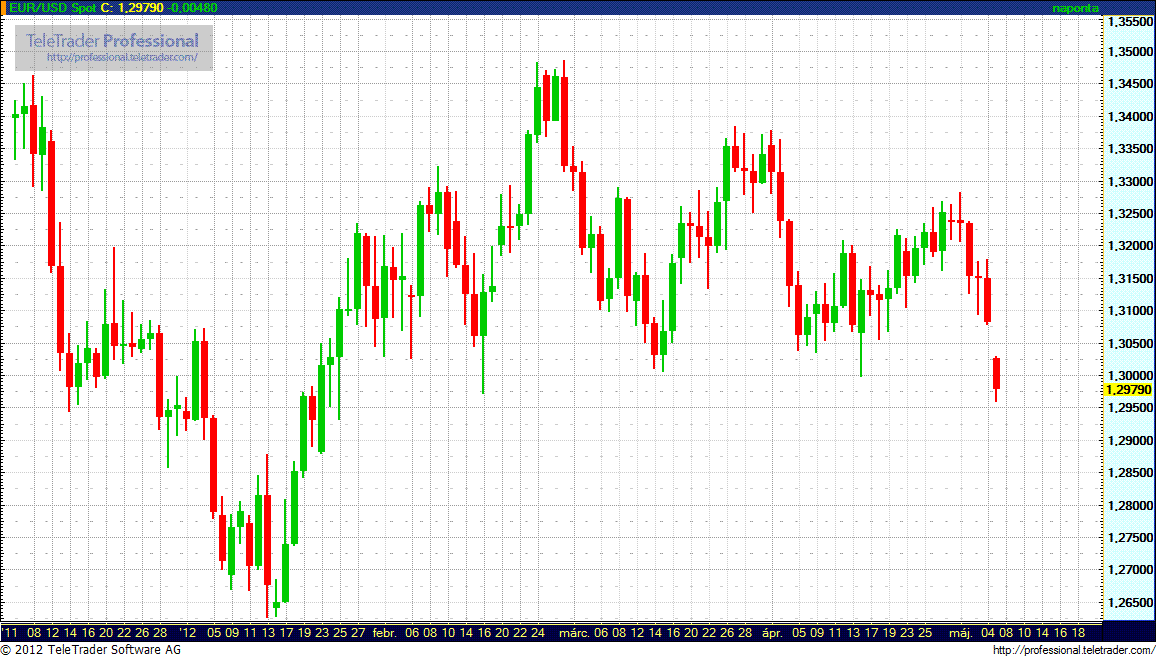
Task: Select the 1,30000 price axis label
Action: 1128,376
